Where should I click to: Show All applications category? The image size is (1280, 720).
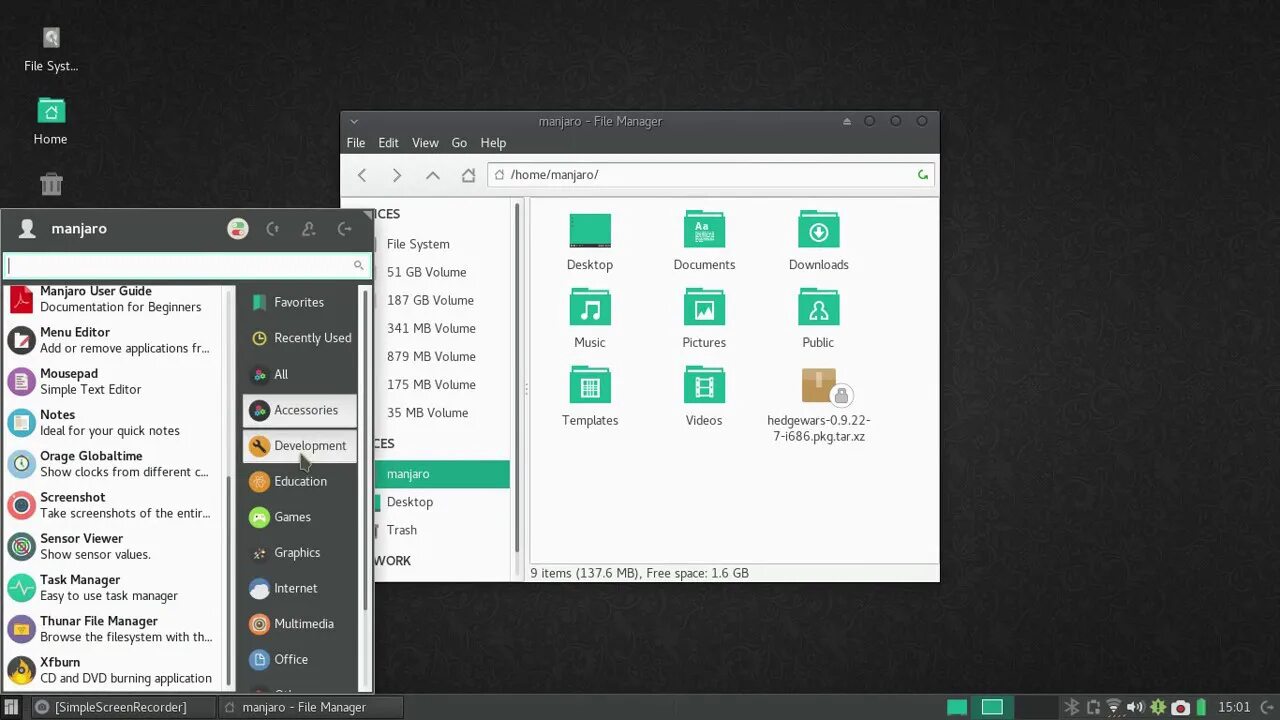point(300,374)
